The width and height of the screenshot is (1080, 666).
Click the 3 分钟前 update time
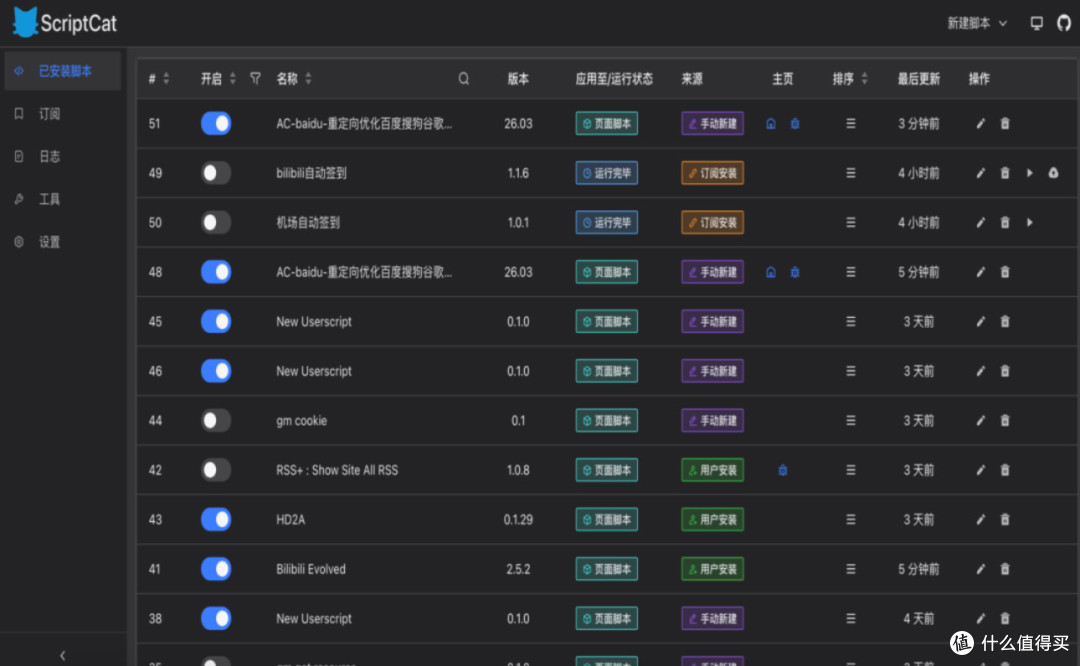918,123
